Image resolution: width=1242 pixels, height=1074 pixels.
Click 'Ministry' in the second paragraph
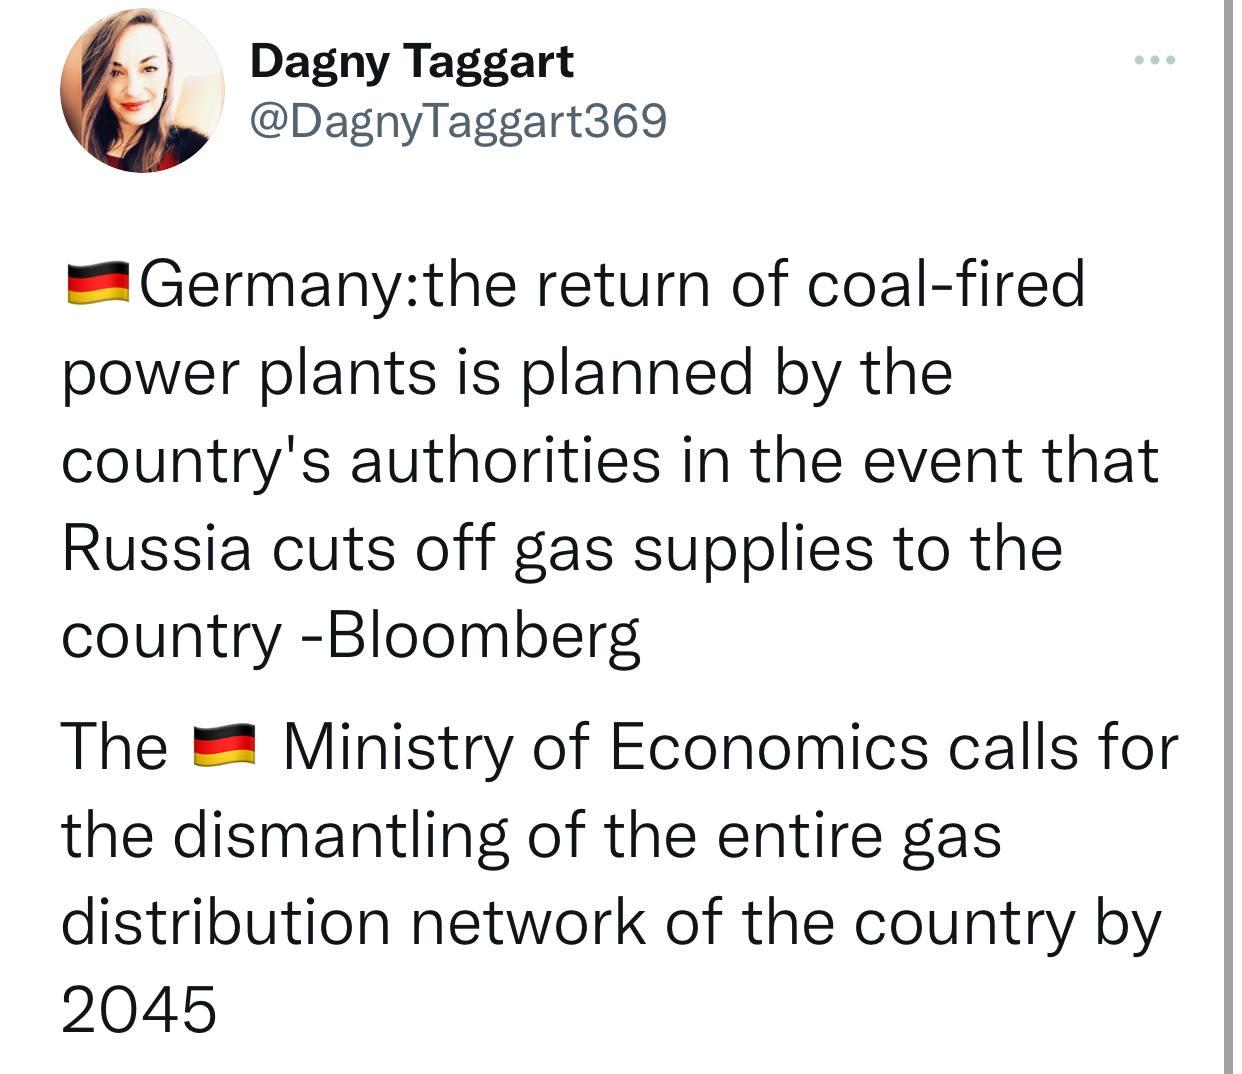398,747
